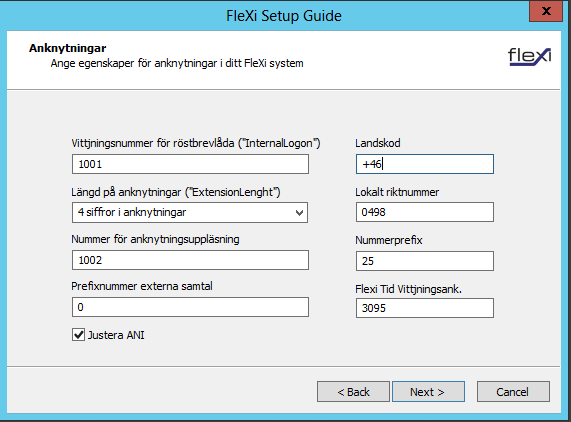
Task: Go back with the Back button
Action: pos(353,392)
